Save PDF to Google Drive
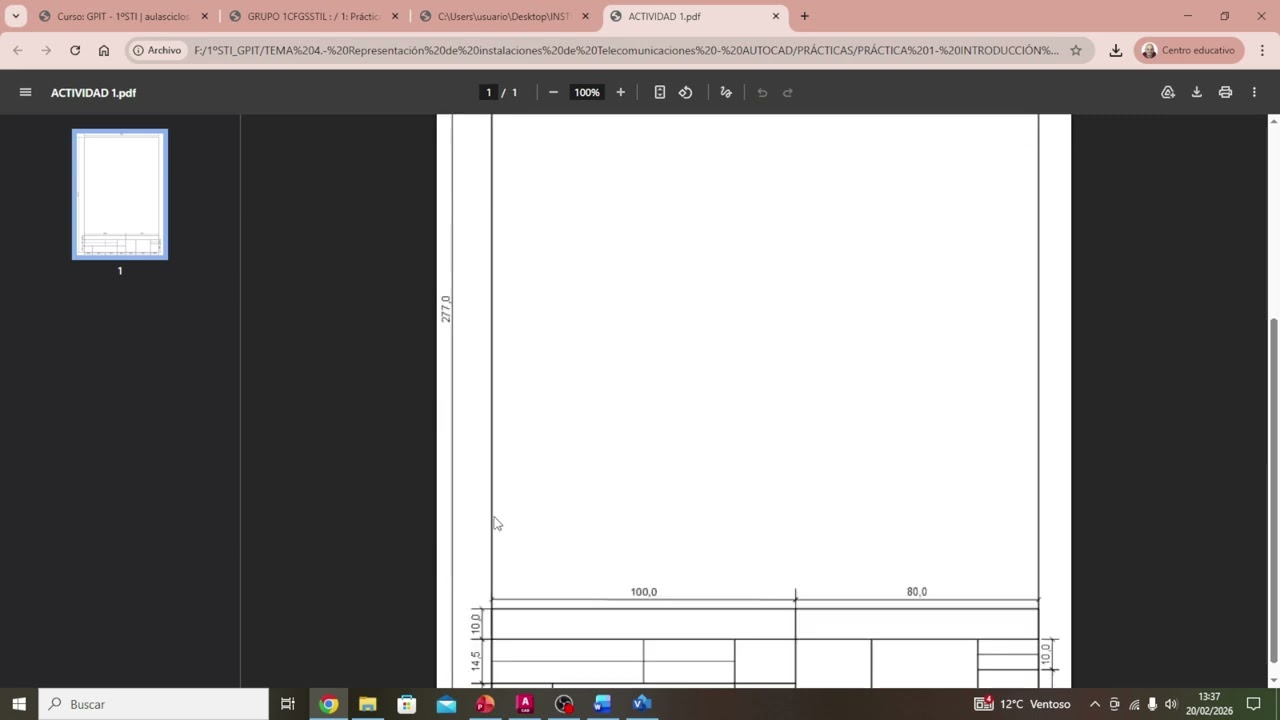The height and width of the screenshot is (720, 1280). click(x=1167, y=92)
